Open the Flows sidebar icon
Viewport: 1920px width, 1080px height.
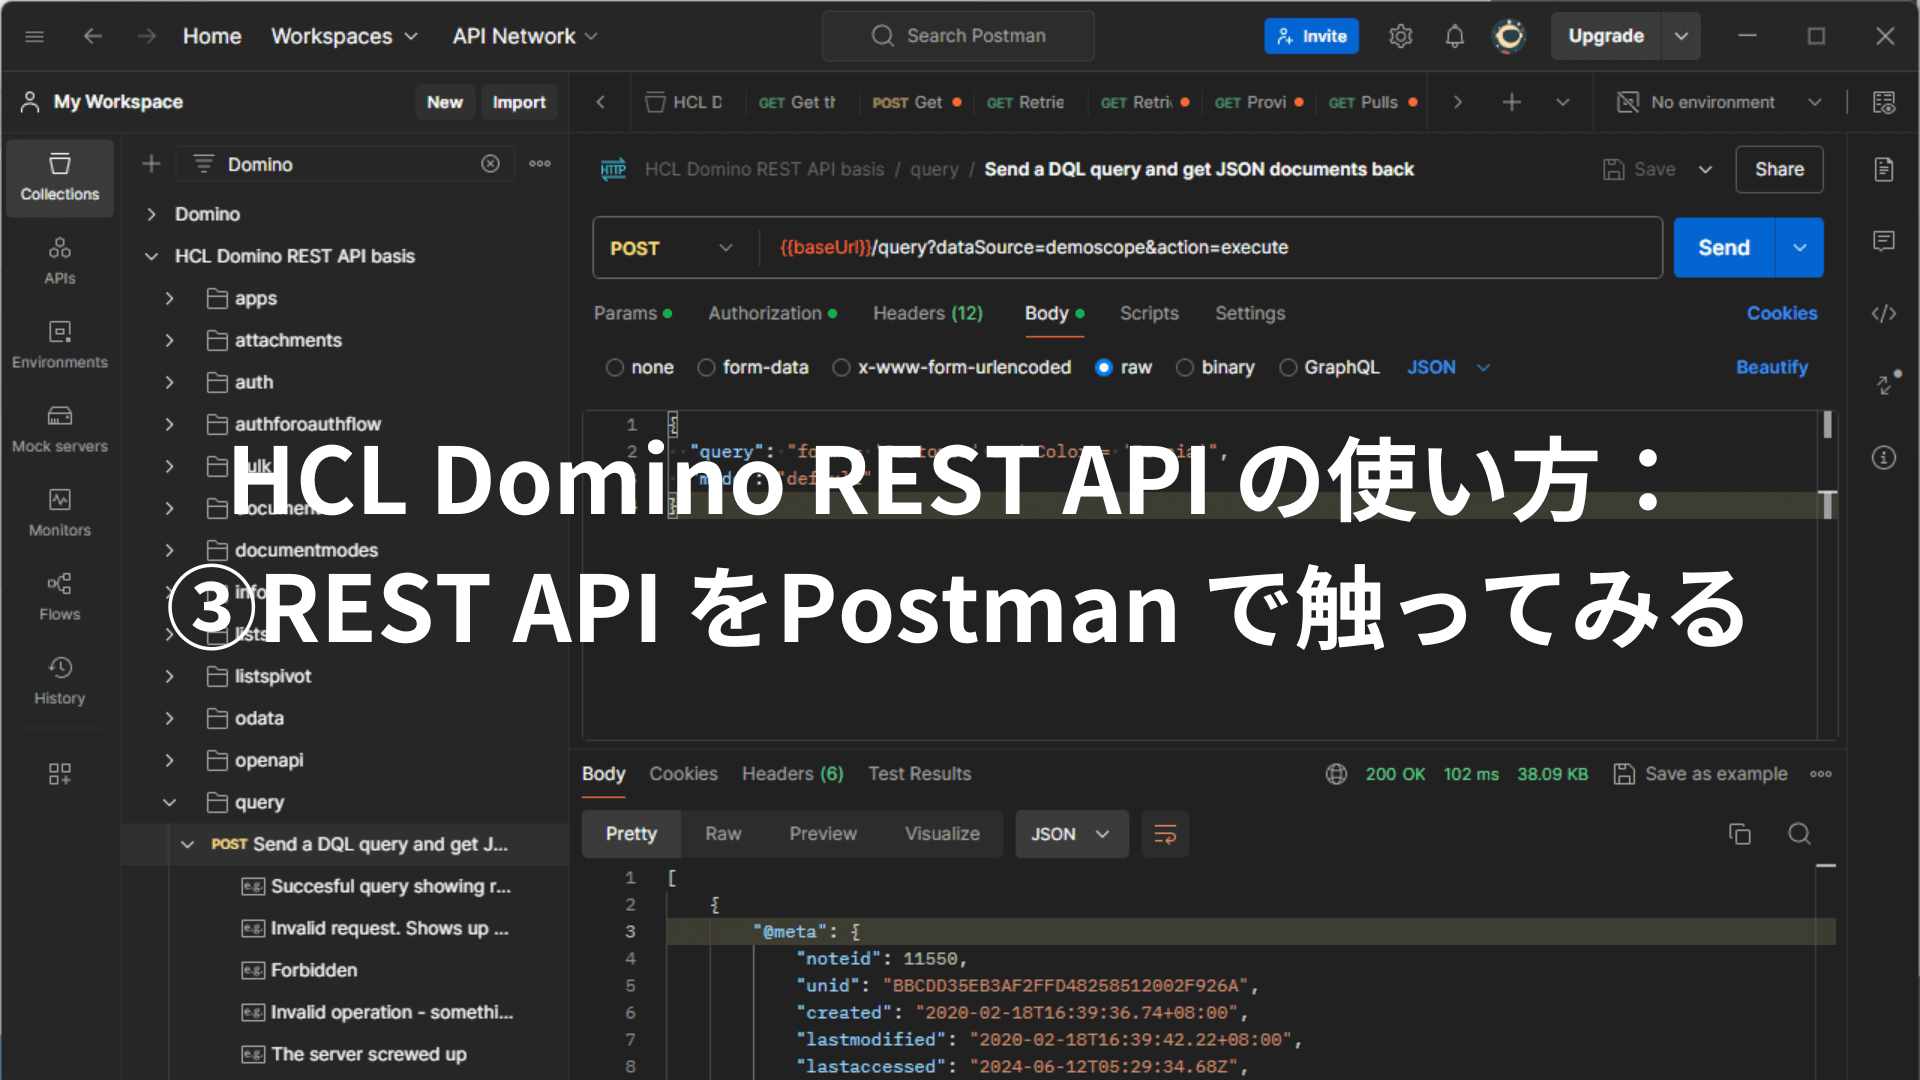click(x=59, y=596)
